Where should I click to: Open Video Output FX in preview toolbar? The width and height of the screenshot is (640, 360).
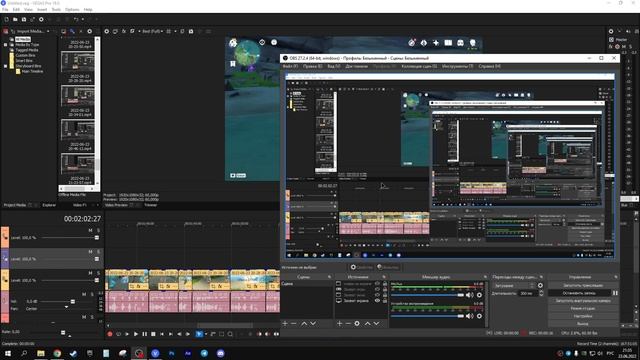124,31
